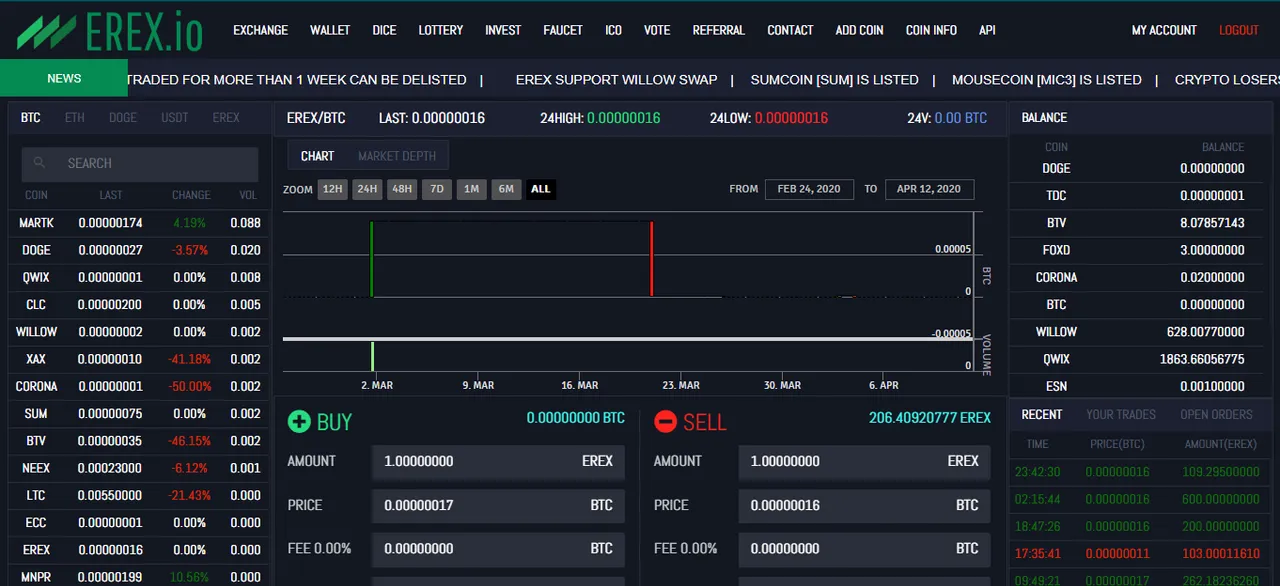The image size is (1280, 586).
Task: Click the coin SEARCH field
Action: (x=140, y=164)
